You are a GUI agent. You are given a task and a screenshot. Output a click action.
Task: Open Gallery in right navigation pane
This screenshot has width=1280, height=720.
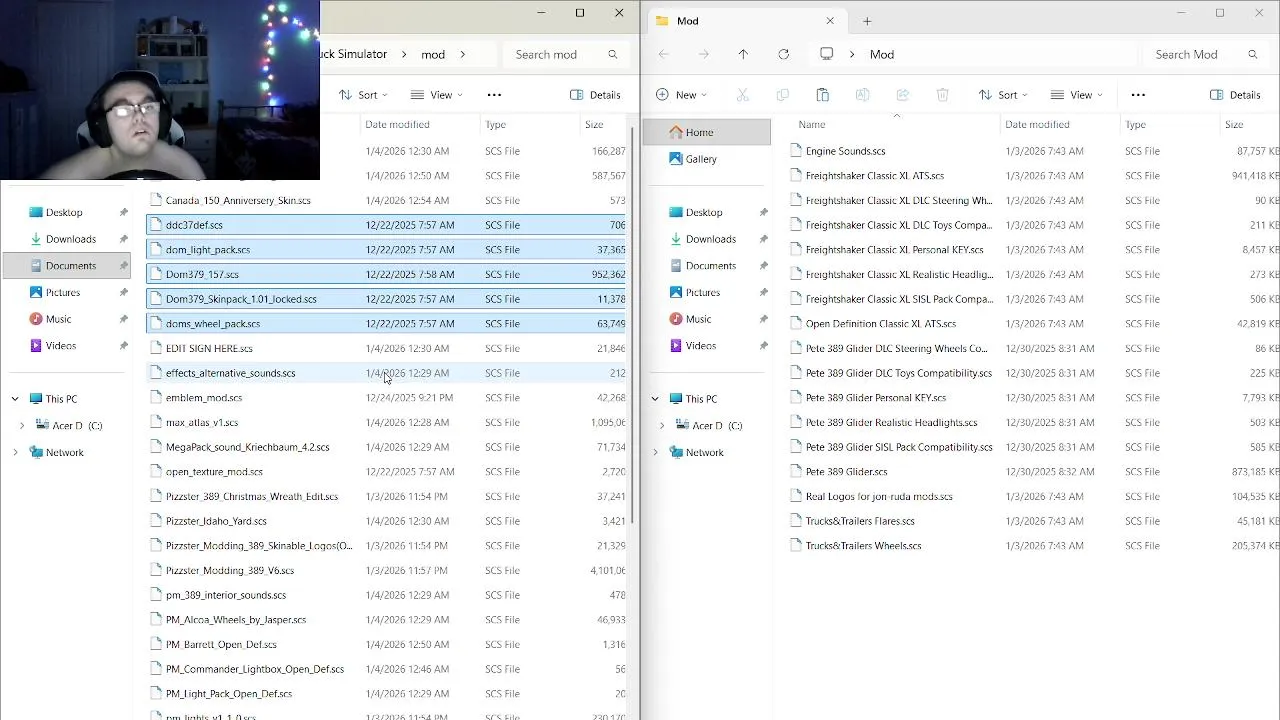click(x=707, y=159)
